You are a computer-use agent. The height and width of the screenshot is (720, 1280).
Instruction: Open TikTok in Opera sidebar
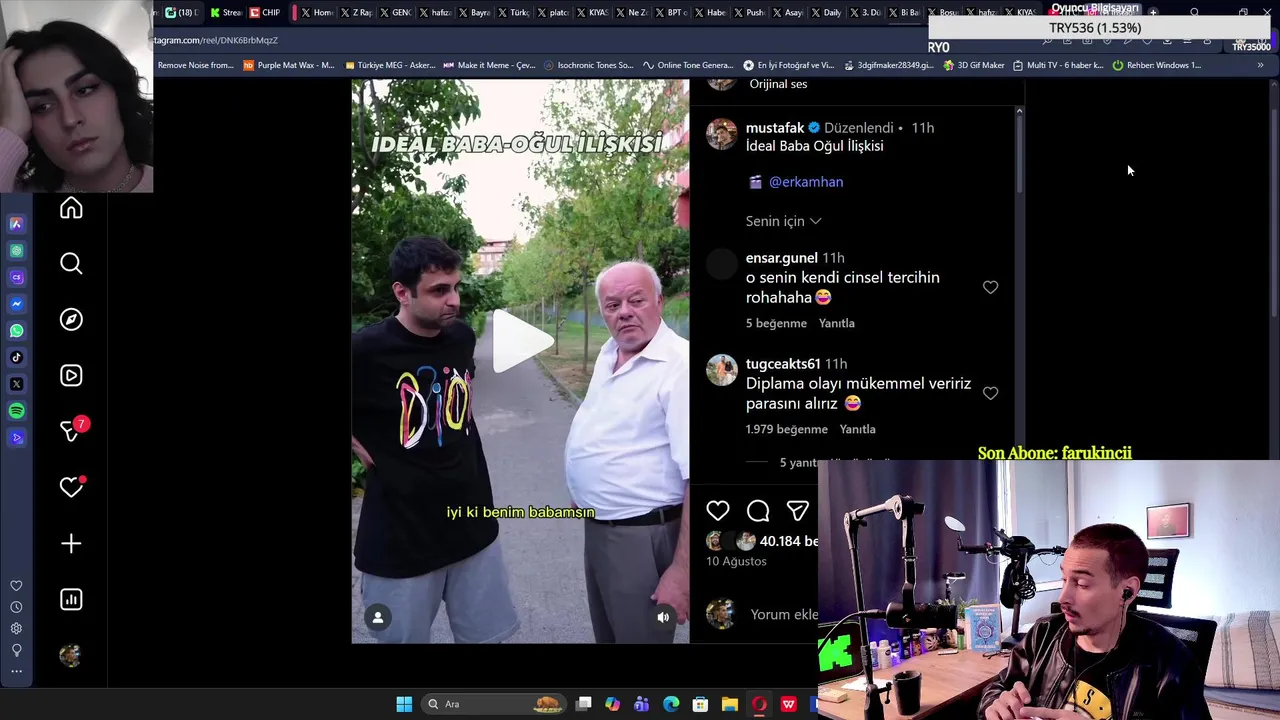click(x=16, y=357)
